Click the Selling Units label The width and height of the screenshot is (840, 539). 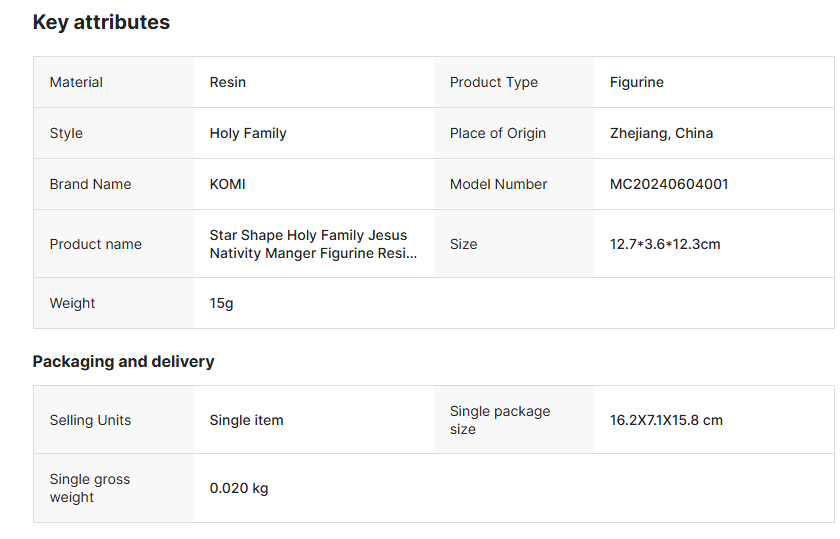[x=90, y=420]
